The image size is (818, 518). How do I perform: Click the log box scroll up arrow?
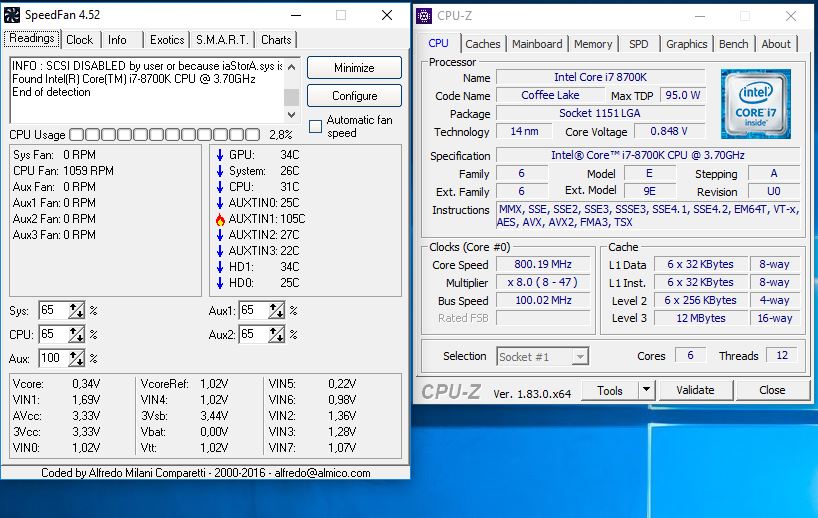tap(292, 67)
